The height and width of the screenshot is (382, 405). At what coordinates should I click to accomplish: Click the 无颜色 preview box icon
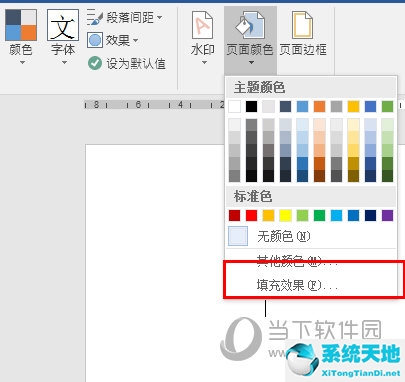click(x=238, y=236)
